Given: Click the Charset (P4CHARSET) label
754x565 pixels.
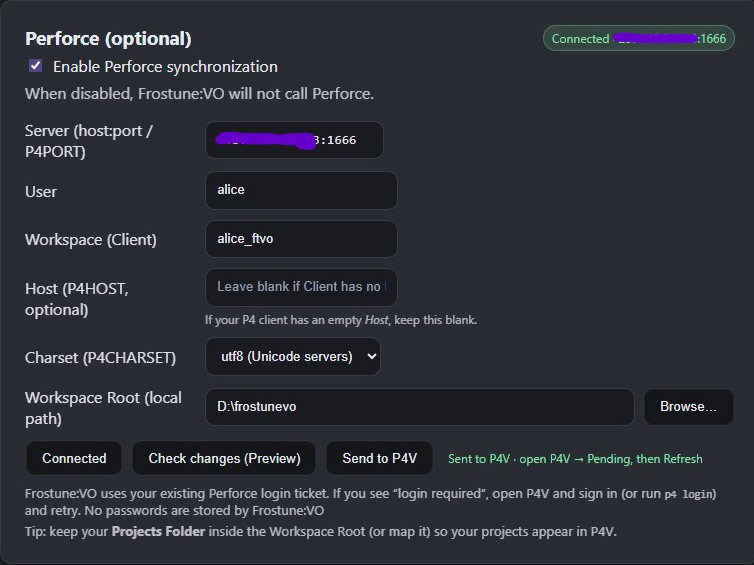Looking at the screenshot, I should [x=100, y=357].
